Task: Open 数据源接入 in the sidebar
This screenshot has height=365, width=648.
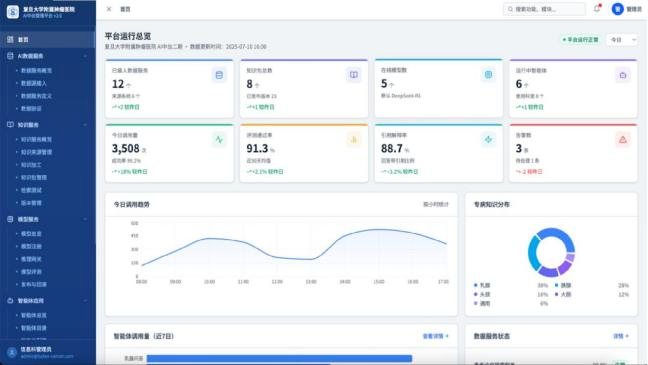Action: tap(33, 83)
